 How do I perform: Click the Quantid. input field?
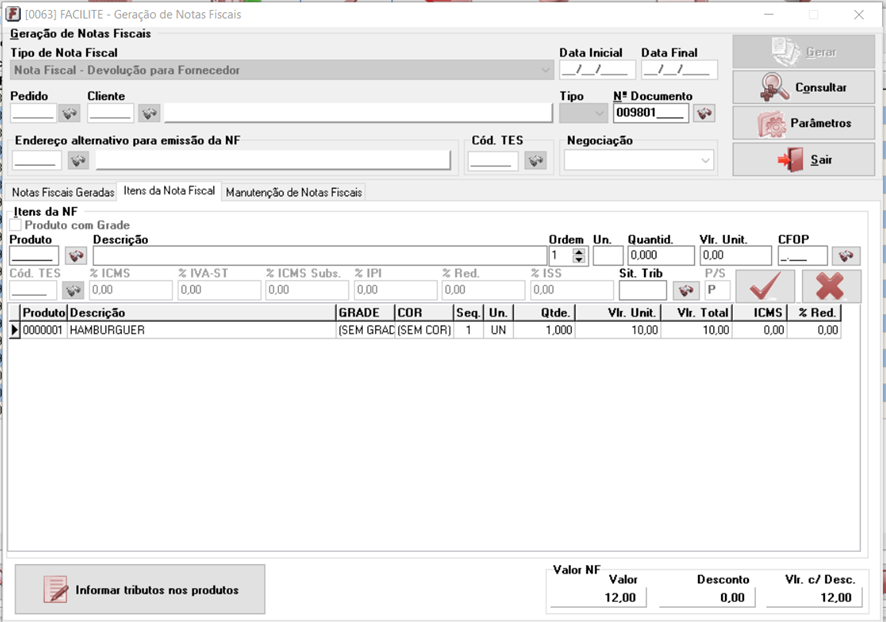(x=661, y=256)
